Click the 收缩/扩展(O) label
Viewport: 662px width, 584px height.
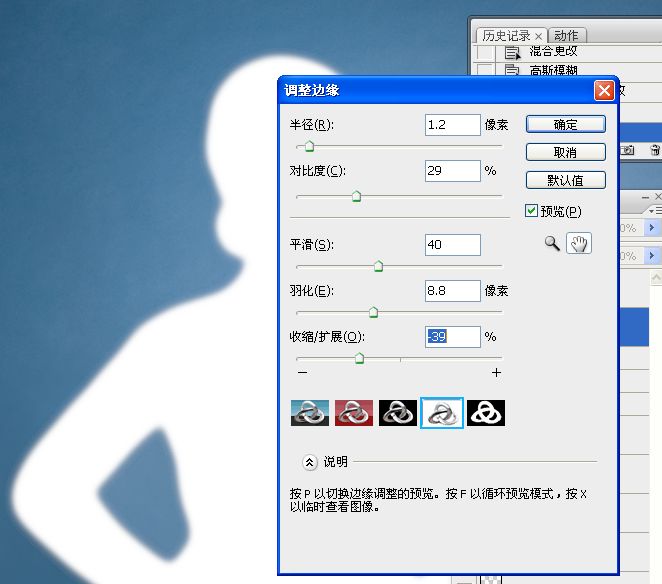click(327, 337)
